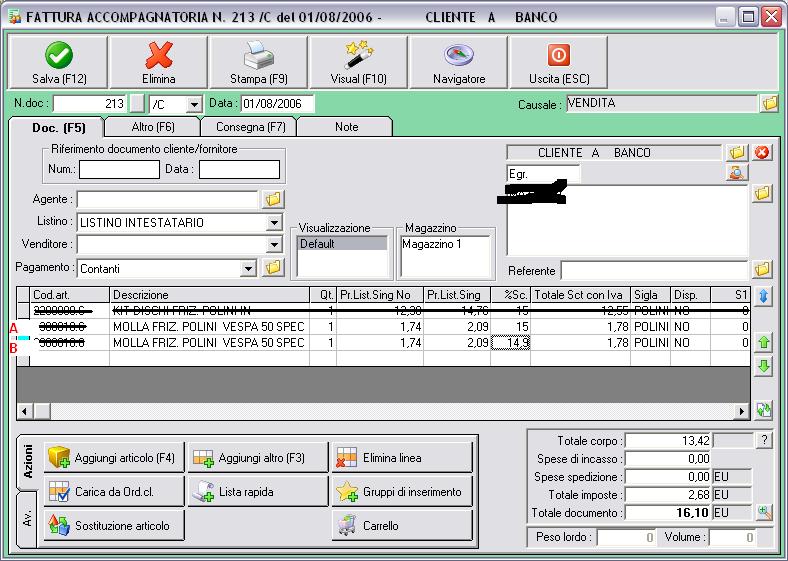This screenshot has height=561, width=788.
Task: Click the %Sc. cell showing 14,9
Action: click(x=511, y=343)
